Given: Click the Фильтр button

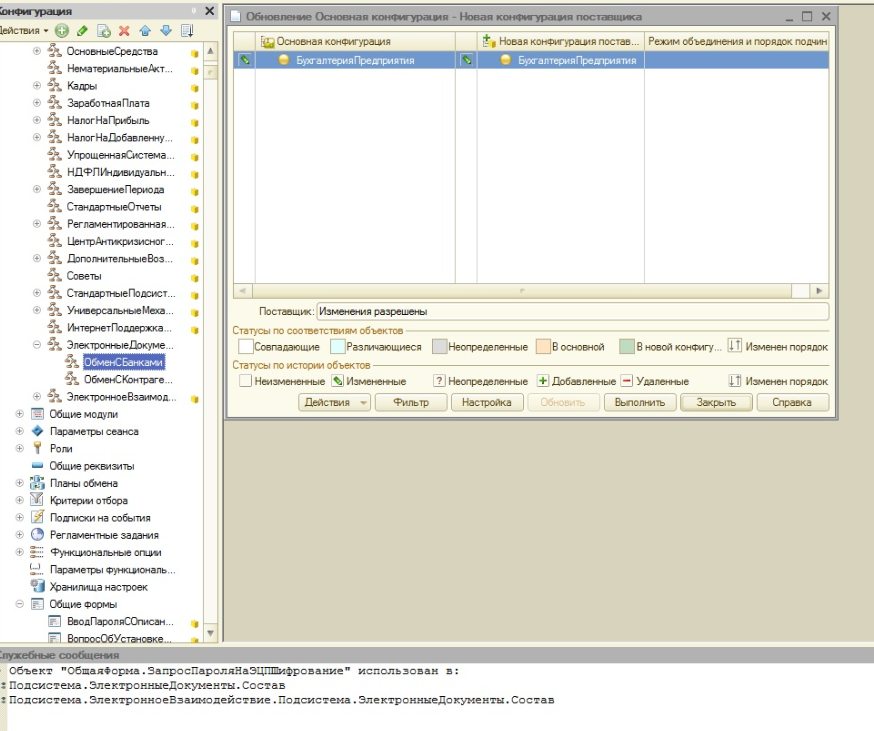Looking at the screenshot, I should (x=411, y=402).
